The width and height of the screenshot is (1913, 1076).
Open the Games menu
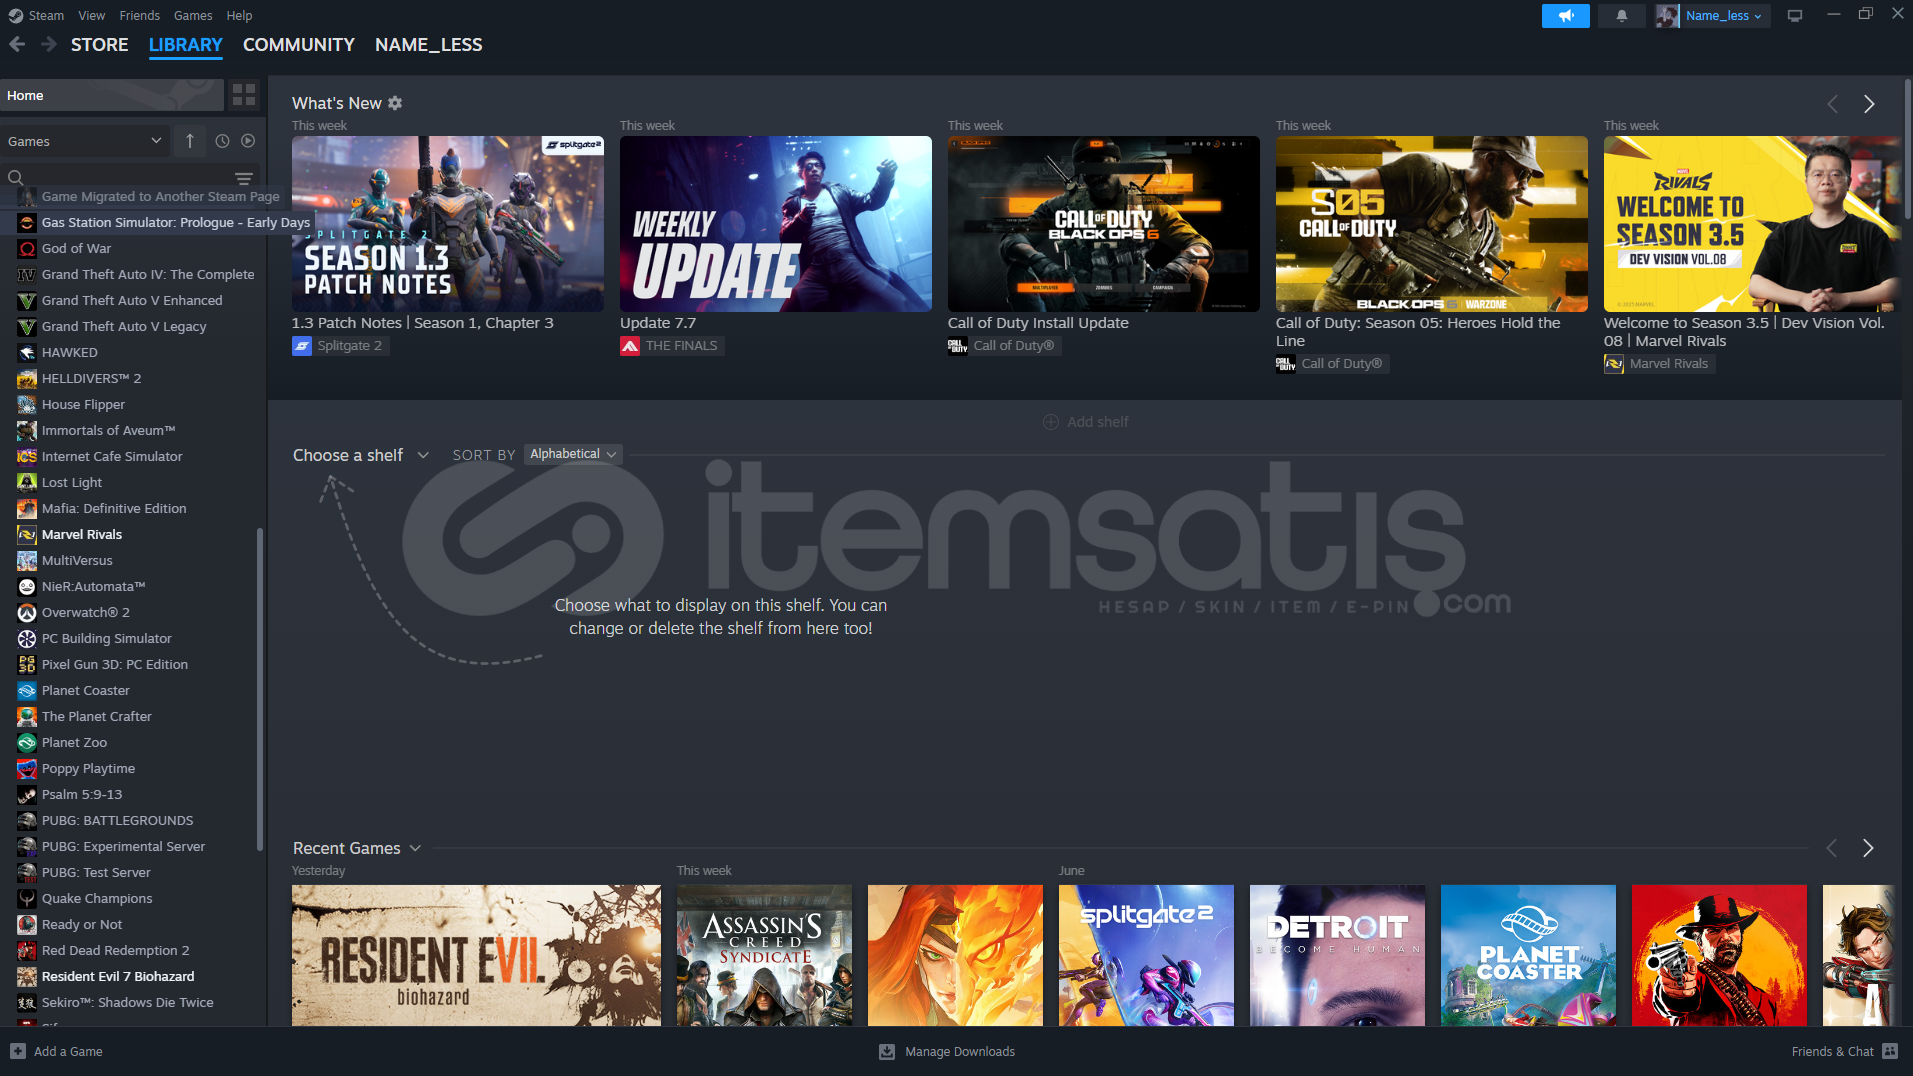coord(193,15)
